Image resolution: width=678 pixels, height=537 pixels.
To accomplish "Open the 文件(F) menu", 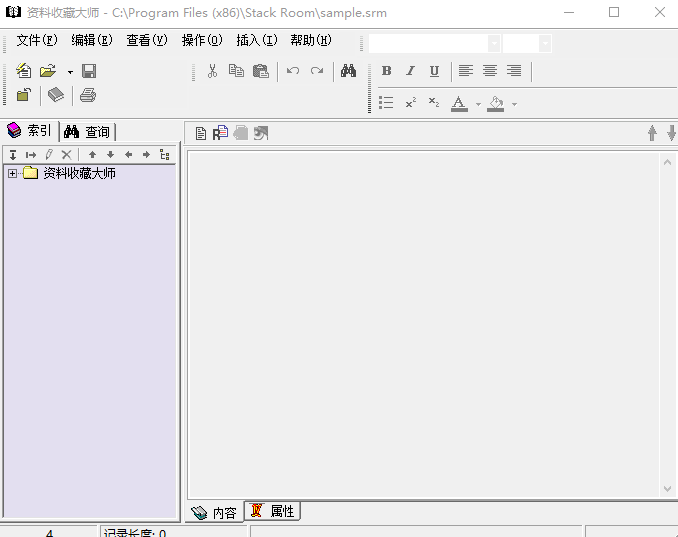I will [37, 41].
